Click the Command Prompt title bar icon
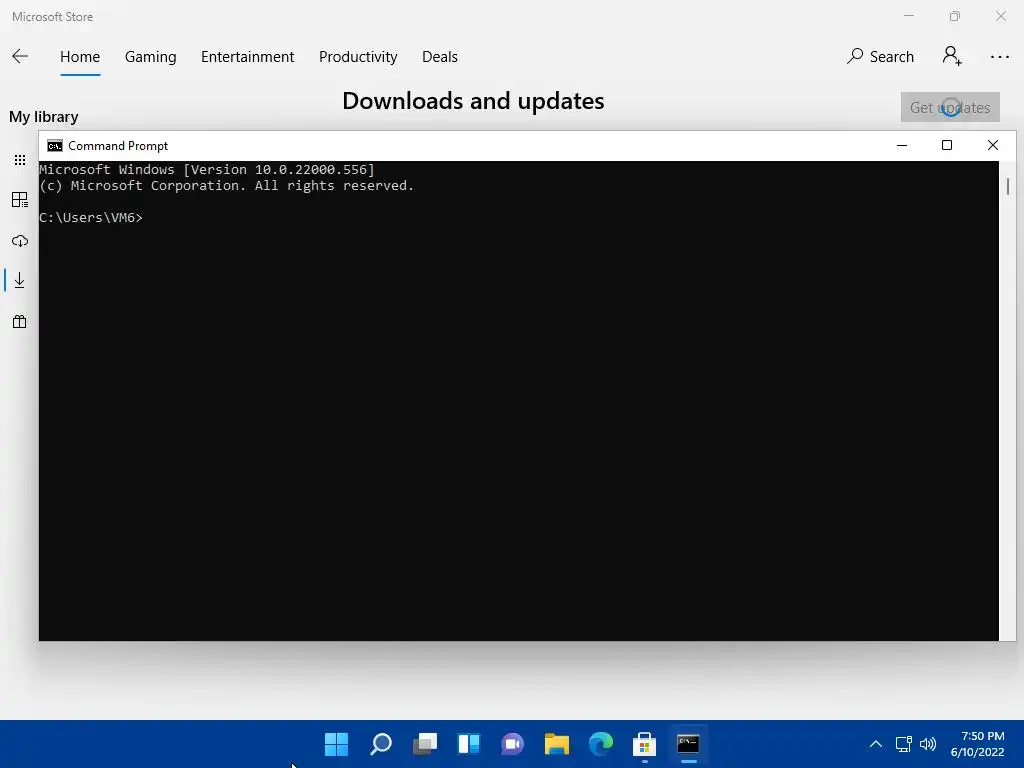Viewport: 1024px width, 768px height. 55,146
